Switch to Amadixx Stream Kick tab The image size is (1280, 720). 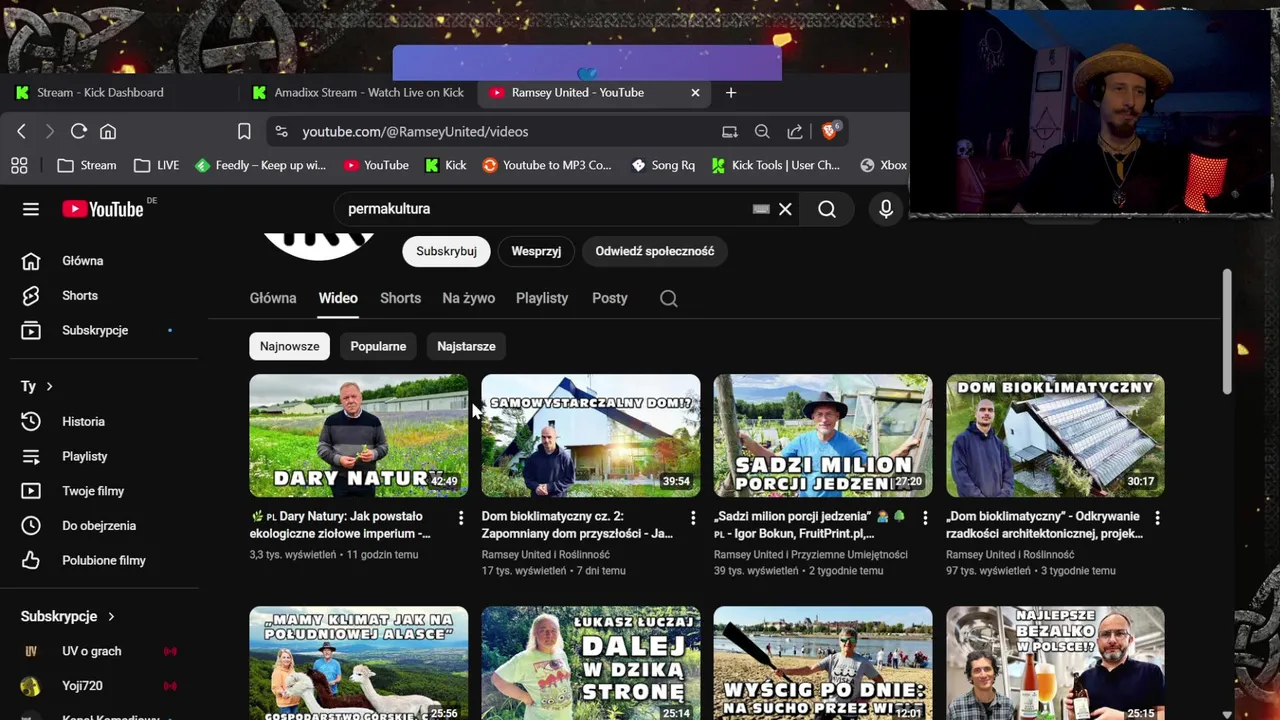(358, 92)
